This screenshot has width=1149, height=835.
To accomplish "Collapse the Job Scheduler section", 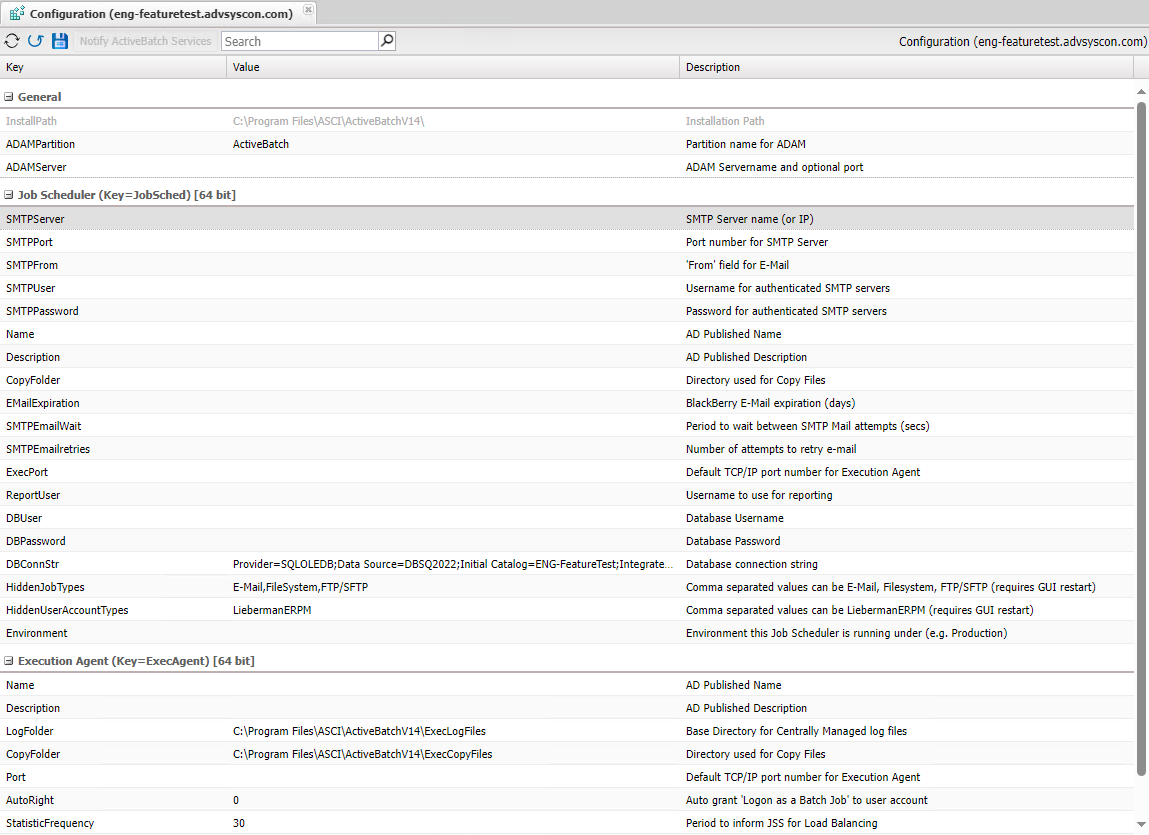I will 9,196.
